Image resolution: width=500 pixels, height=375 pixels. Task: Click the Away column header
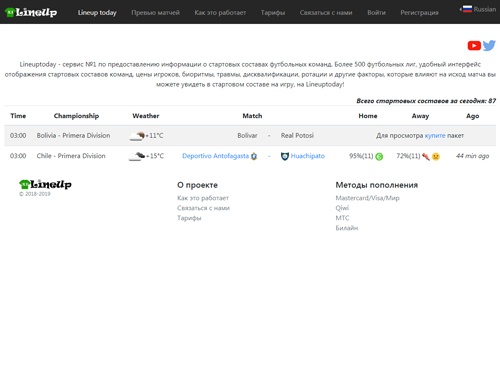click(420, 116)
